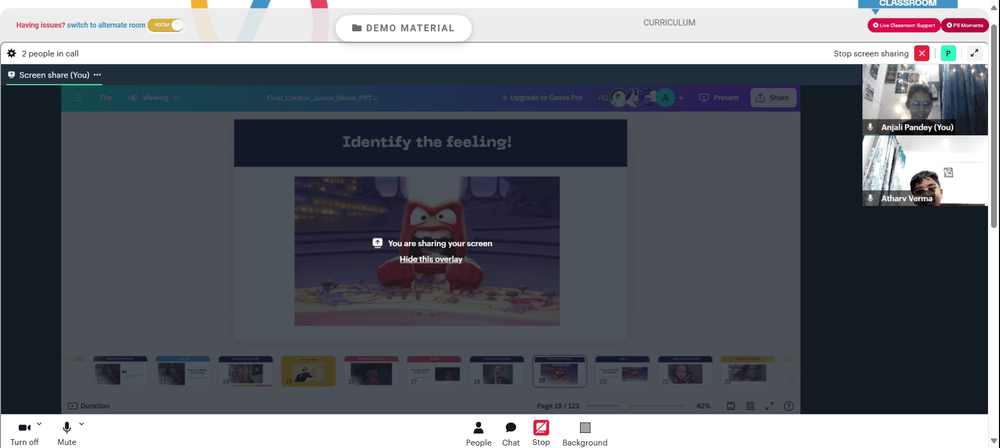Viewport: 1000px width, 448px height.
Task: Open the CURRICULUM tab
Action: pyautogui.click(x=669, y=22)
